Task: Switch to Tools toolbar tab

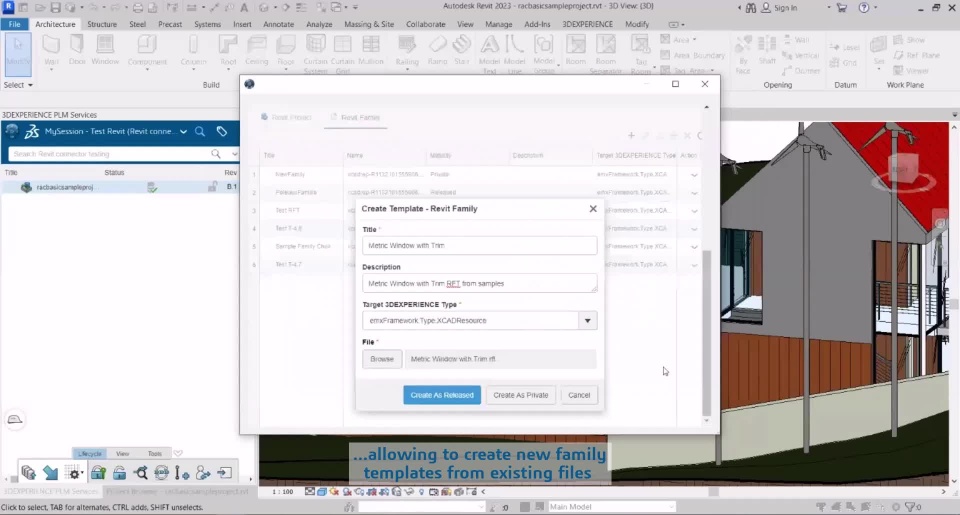Action: pos(155,454)
